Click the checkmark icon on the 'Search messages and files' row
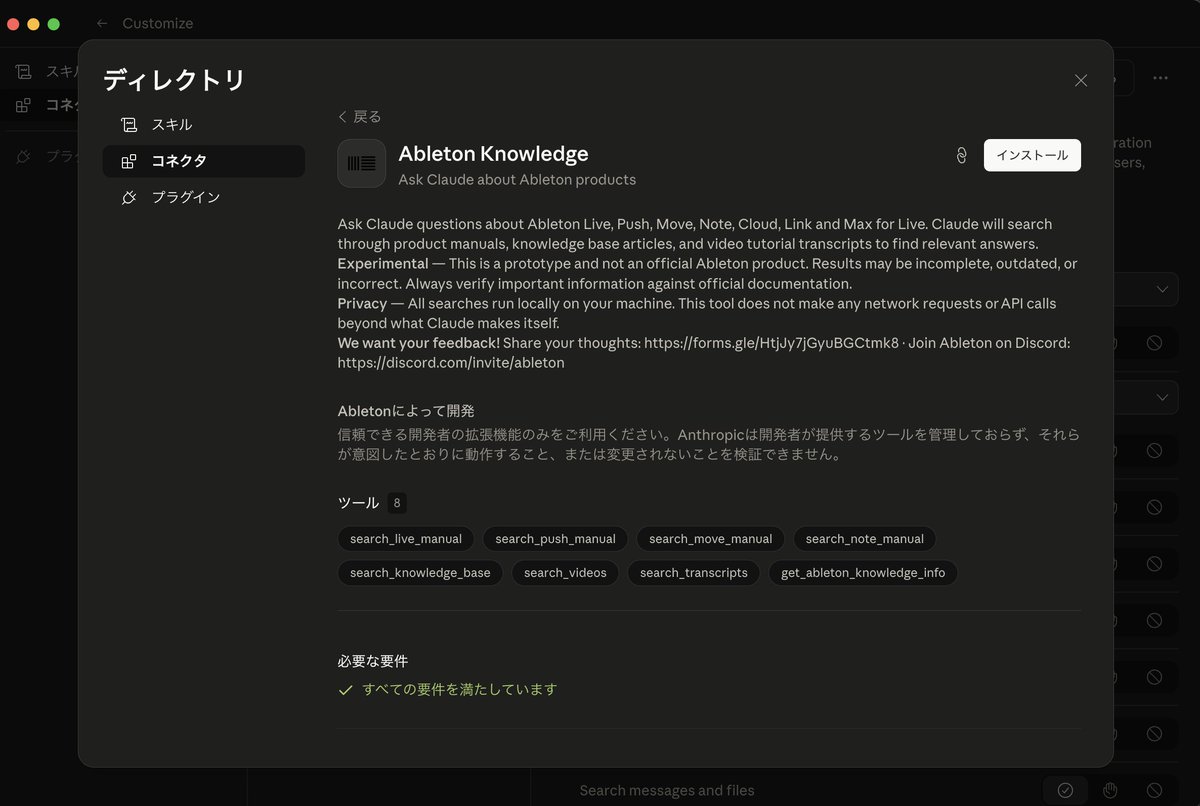The width and height of the screenshot is (1200, 806). tap(1065, 790)
